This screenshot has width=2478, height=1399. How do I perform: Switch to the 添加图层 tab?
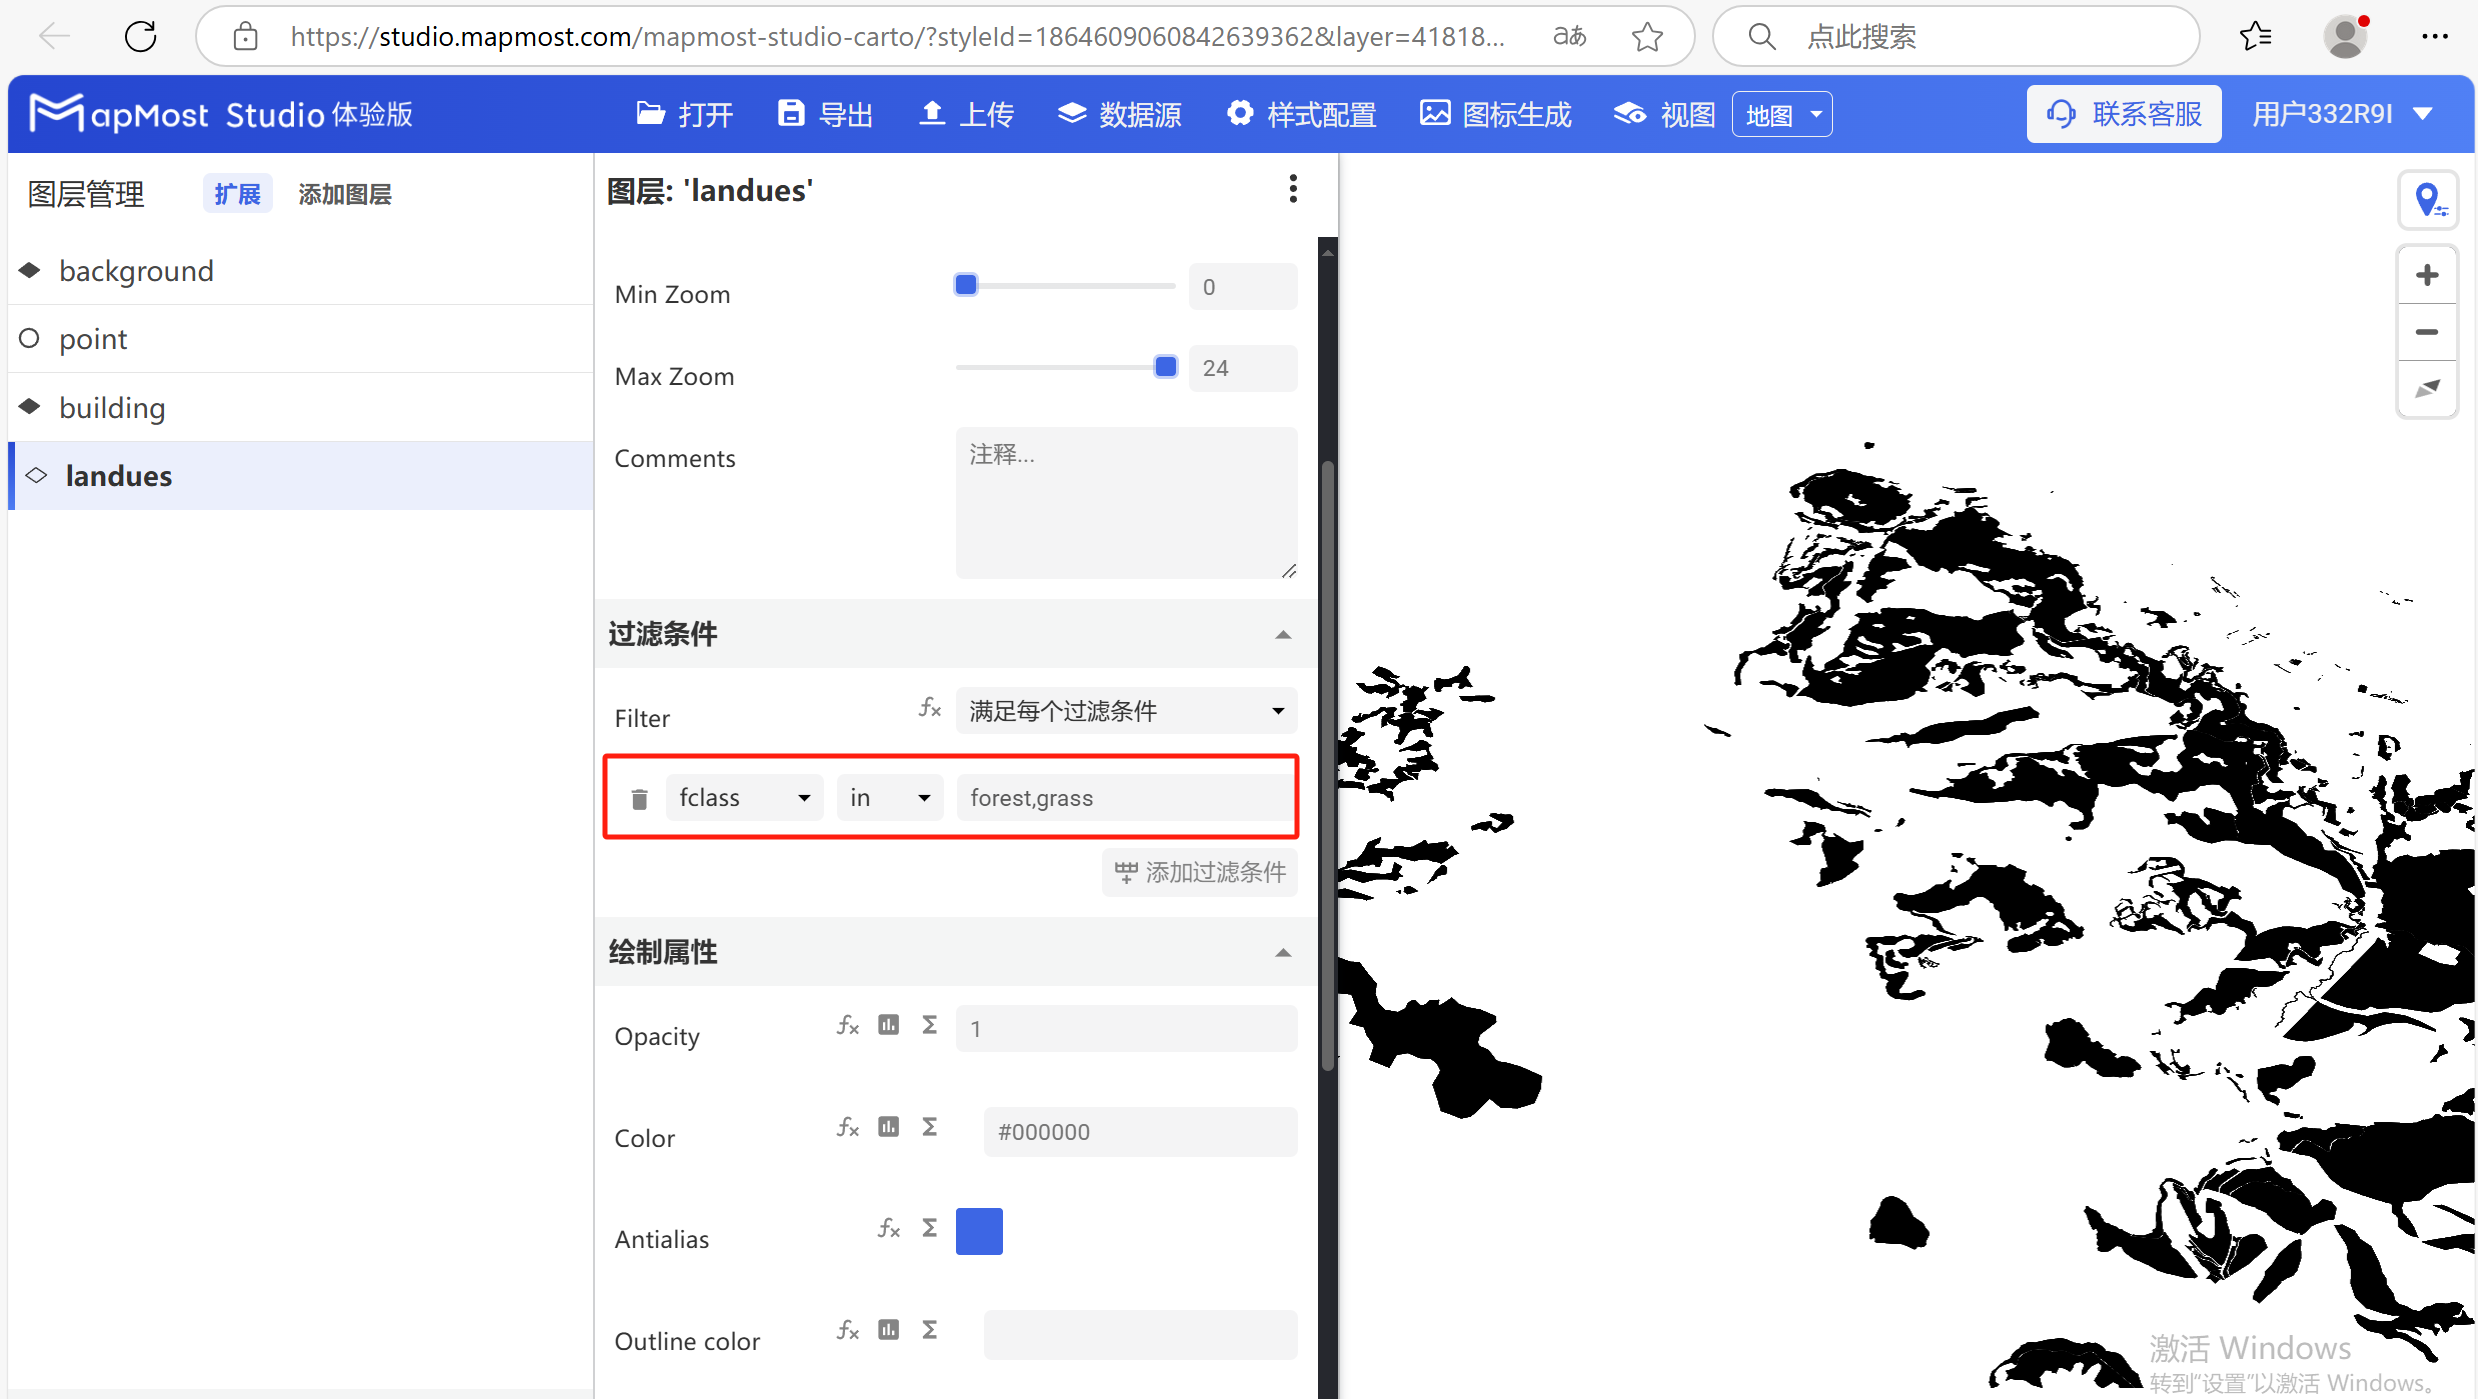coord(344,193)
